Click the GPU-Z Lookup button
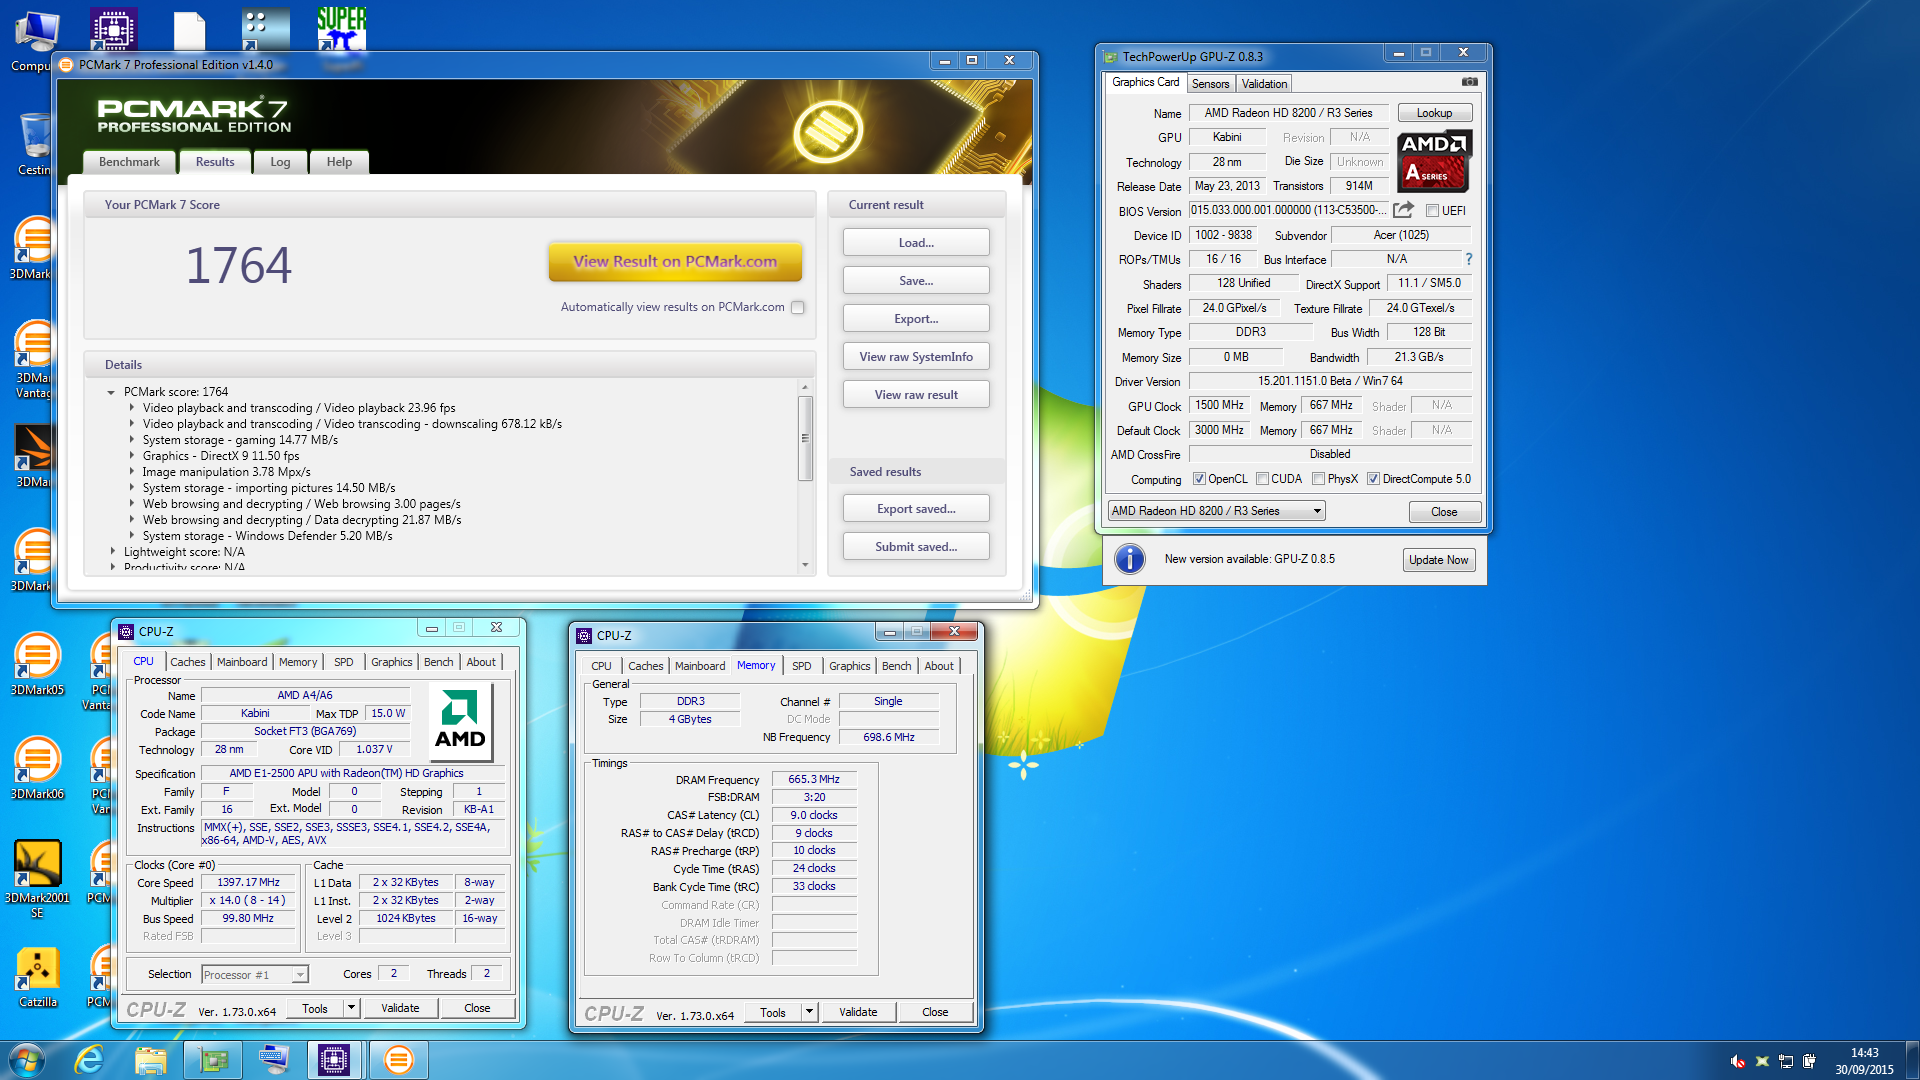The image size is (1920, 1080). [1434, 113]
